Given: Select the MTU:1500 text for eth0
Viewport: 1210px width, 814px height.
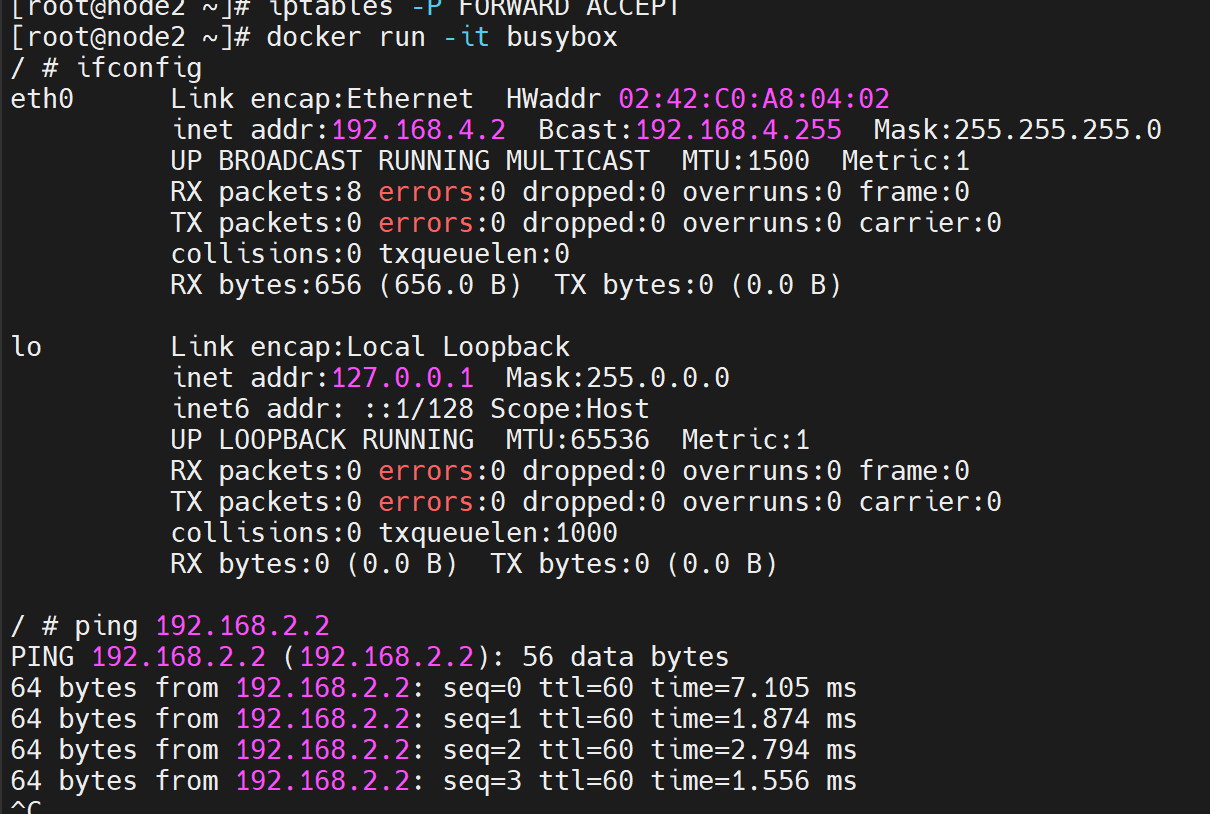Looking at the screenshot, I should (x=745, y=160).
